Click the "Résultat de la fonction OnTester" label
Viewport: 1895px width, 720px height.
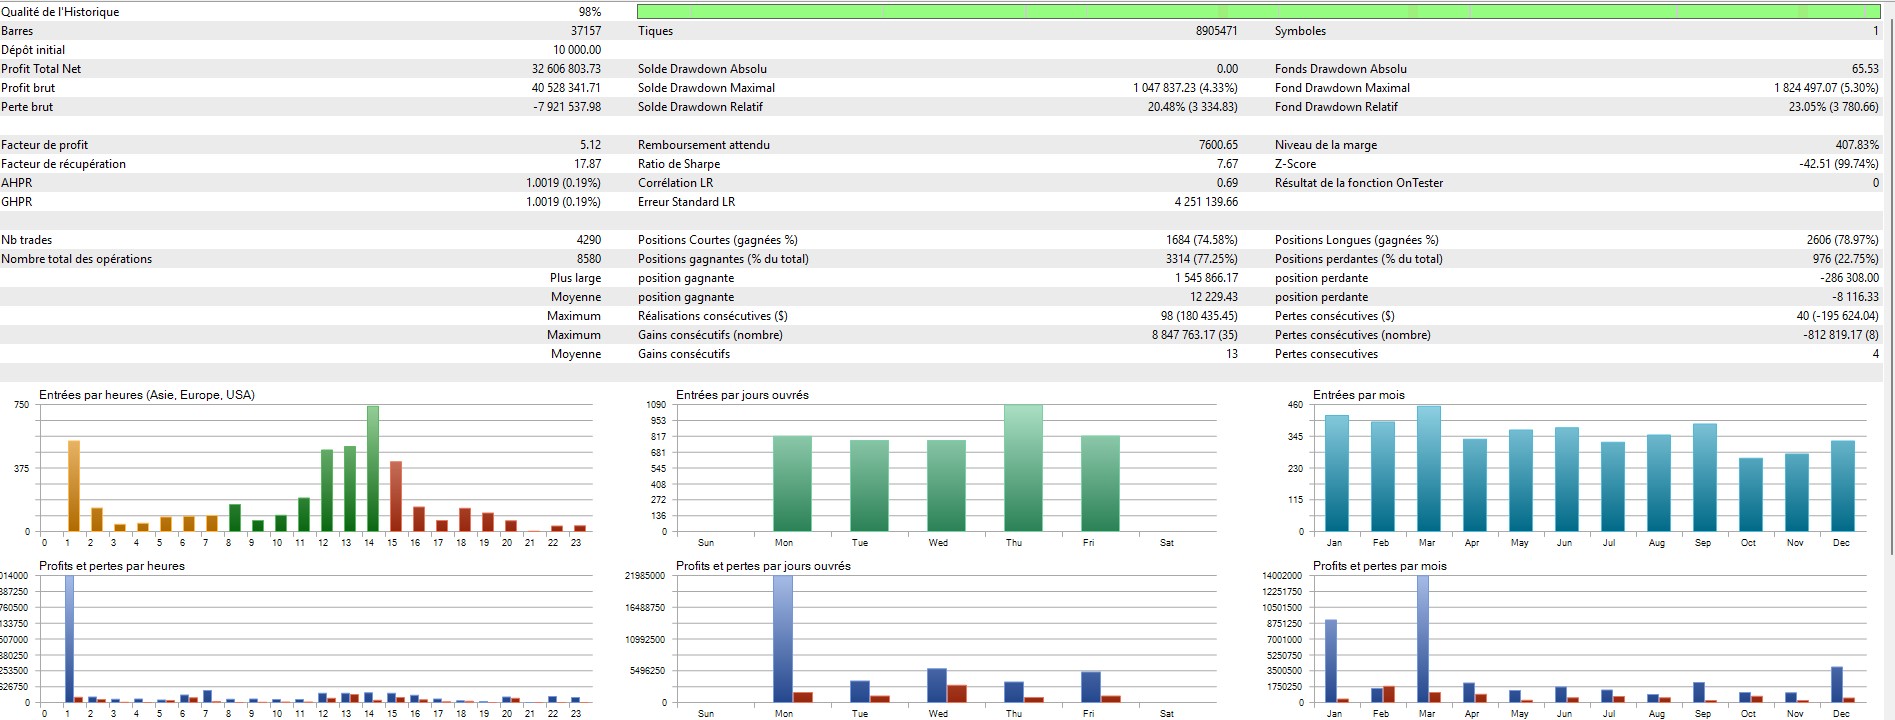pyautogui.click(x=1359, y=183)
